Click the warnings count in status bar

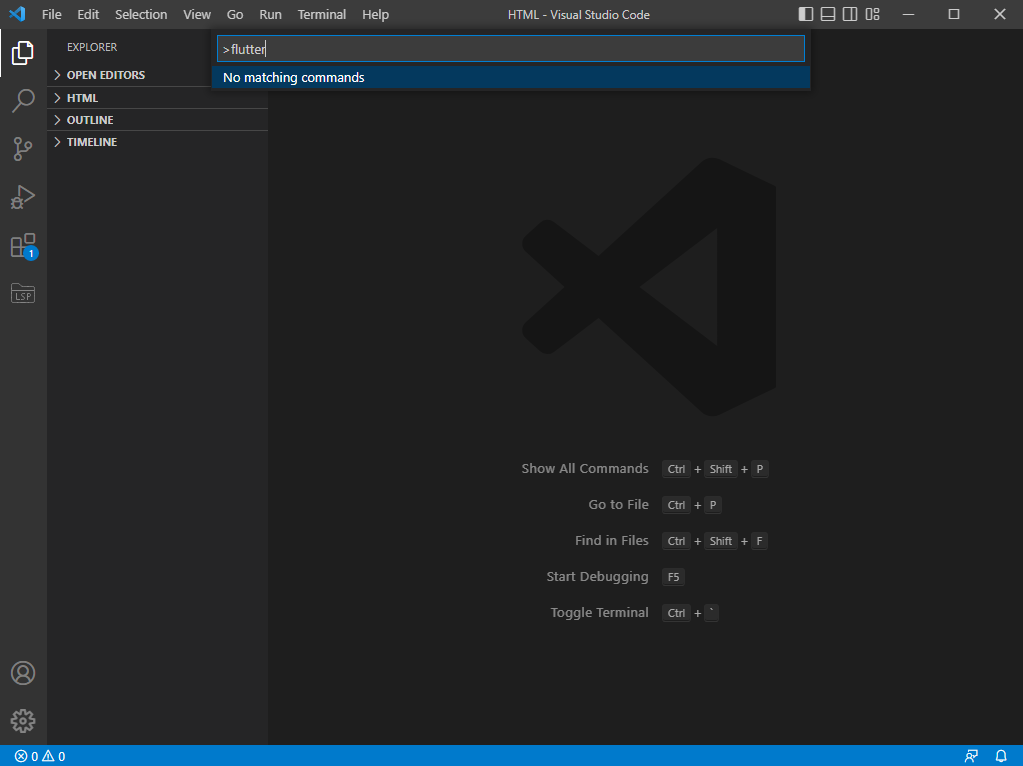pyautogui.click(x=53, y=756)
